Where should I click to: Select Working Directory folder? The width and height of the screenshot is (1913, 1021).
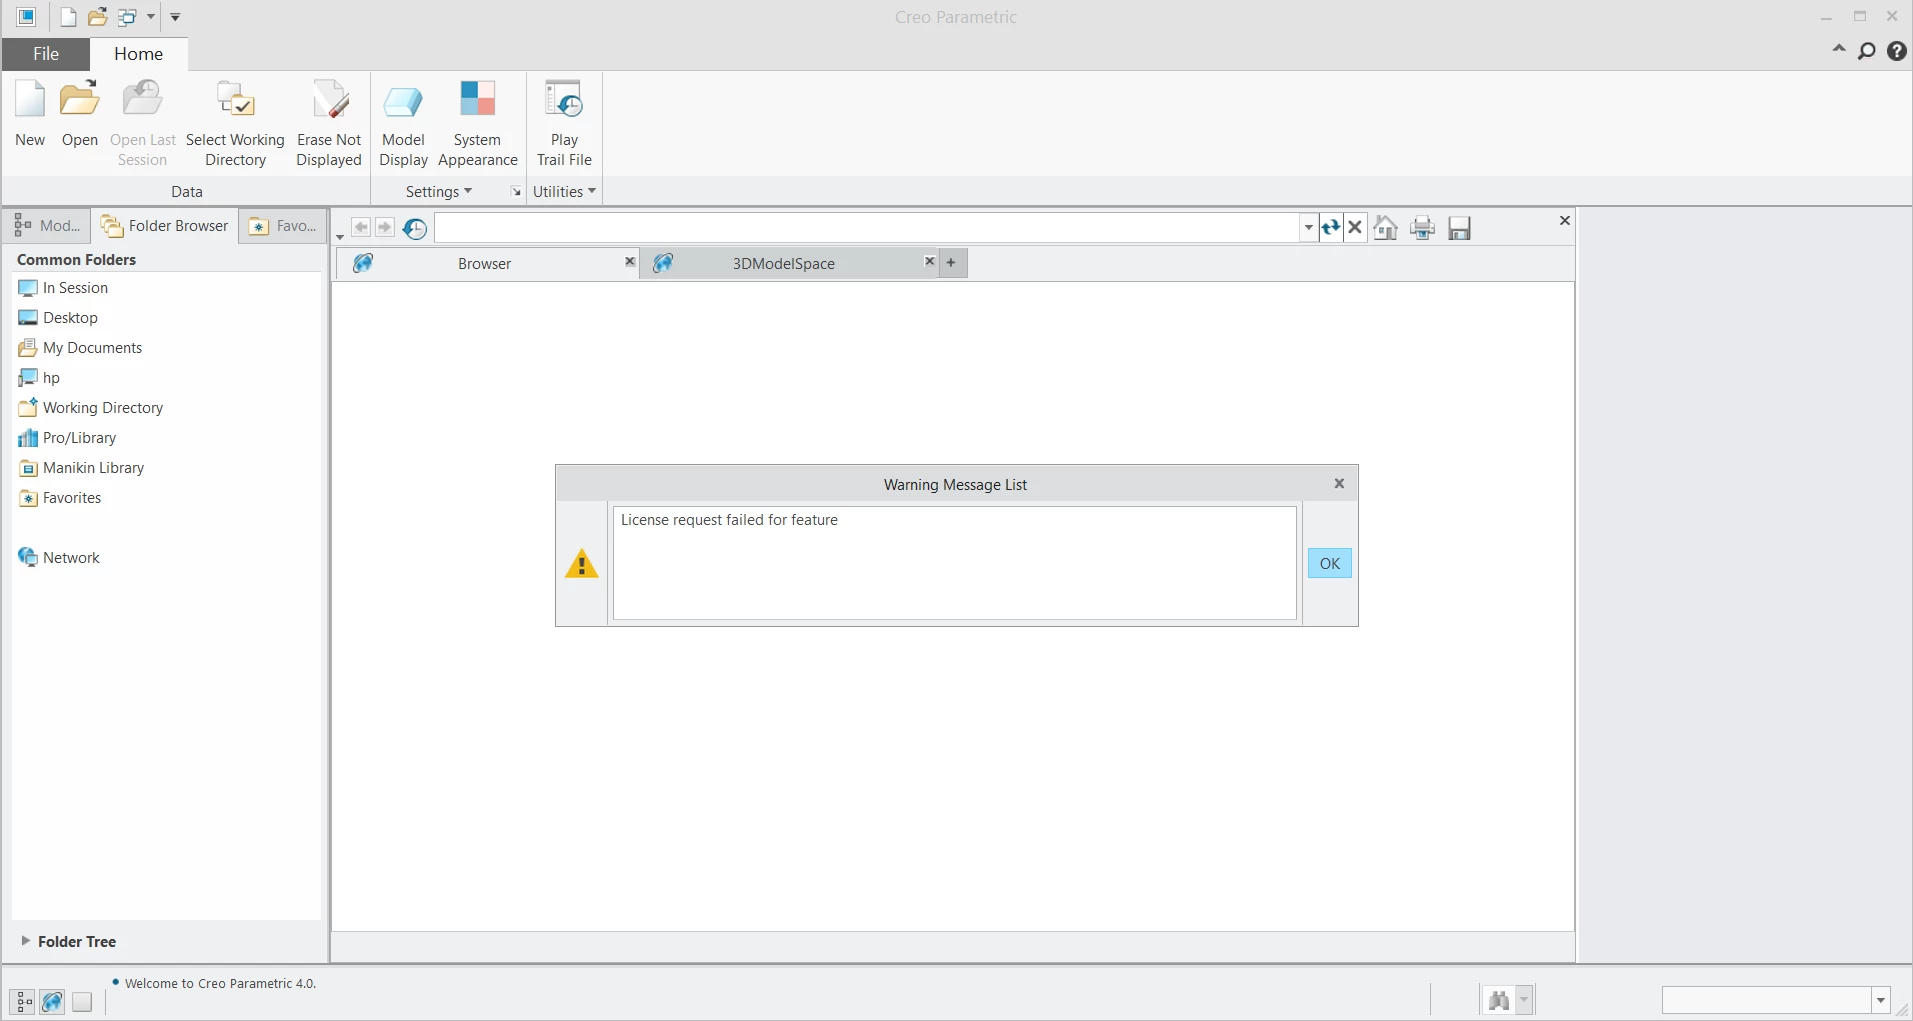click(x=91, y=408)
